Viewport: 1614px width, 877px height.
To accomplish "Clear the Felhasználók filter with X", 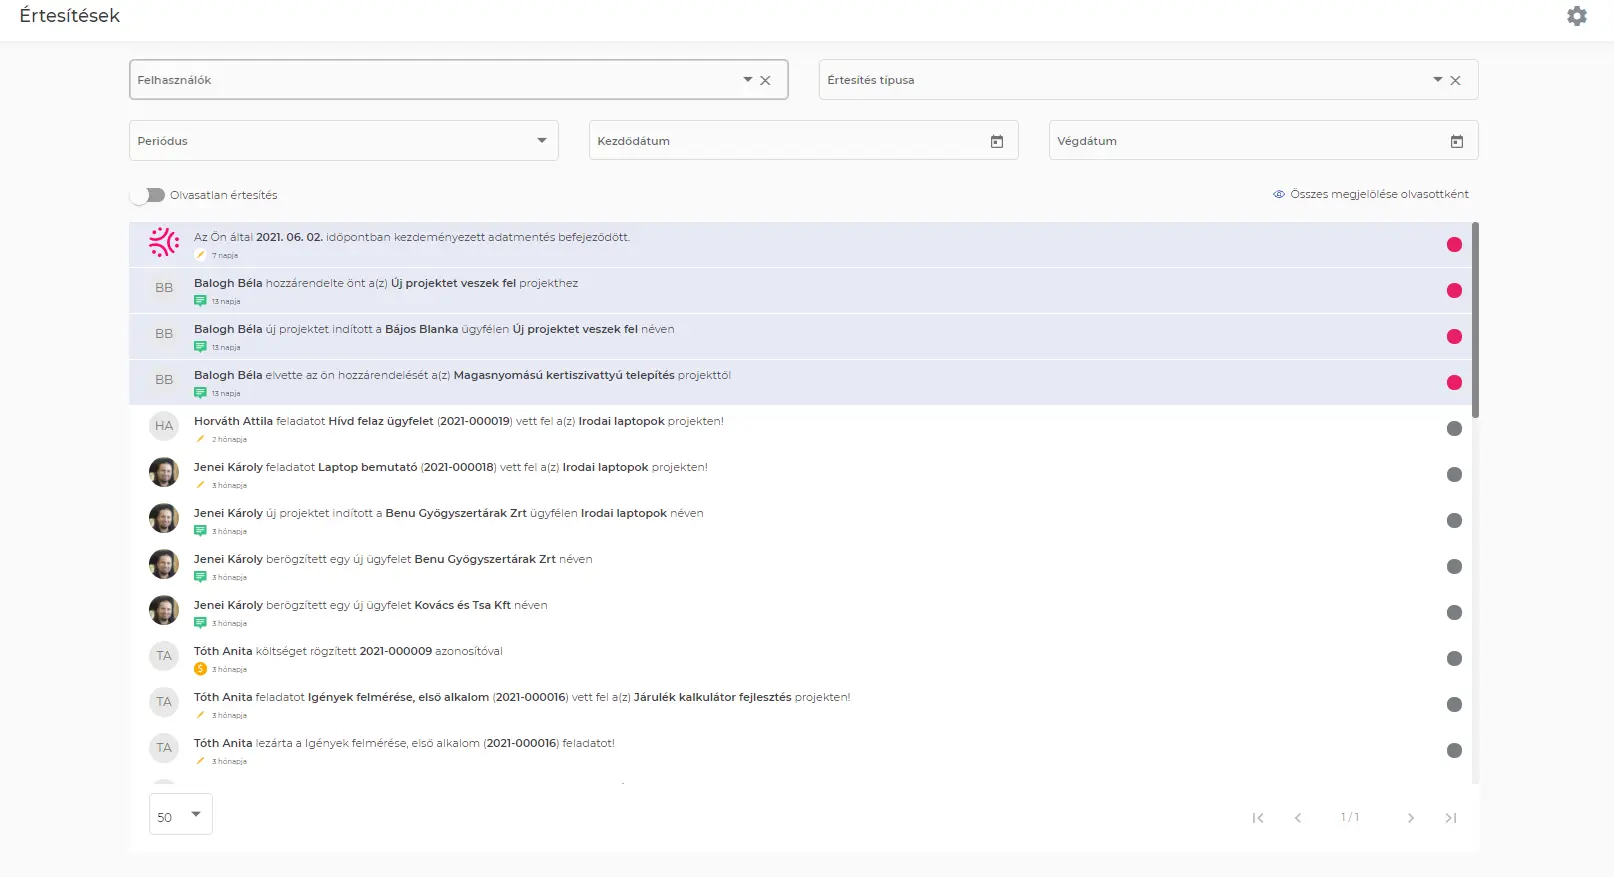I will click(765, 81).
